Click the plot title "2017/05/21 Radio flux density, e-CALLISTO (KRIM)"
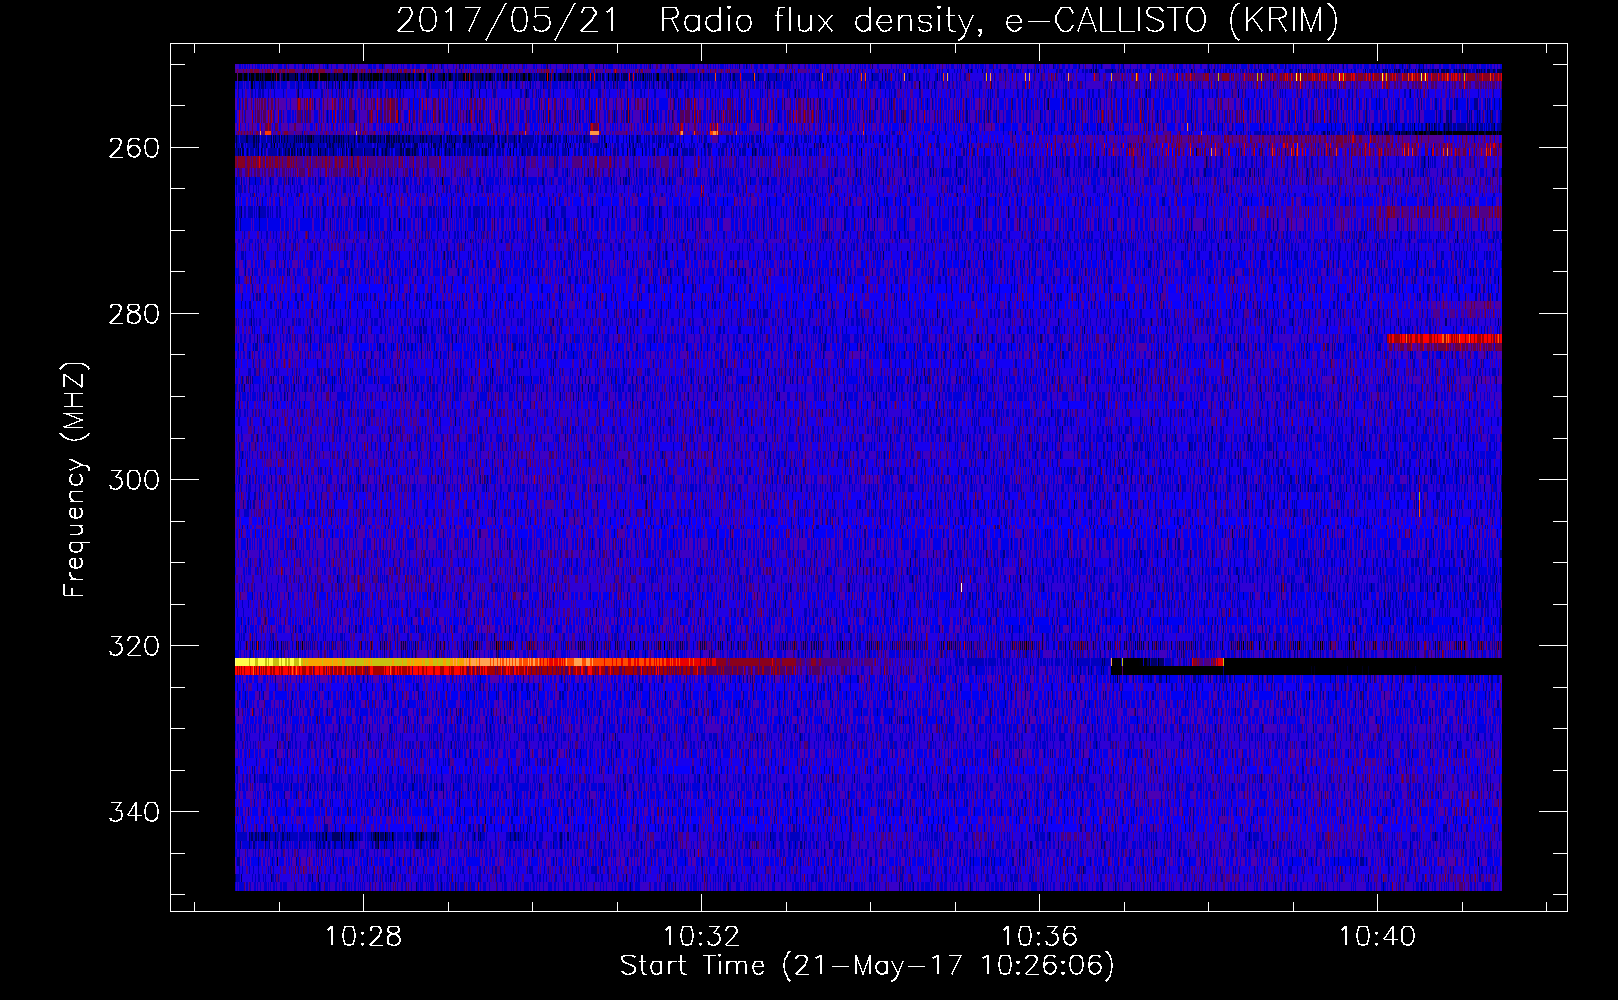The image size is (1618, 1000). pos(867,20)
